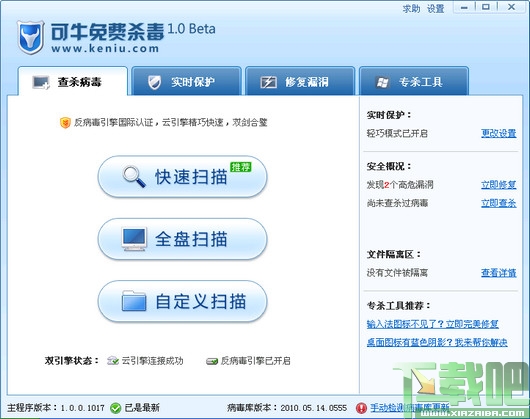
Task: Click 查看详情 quarantine link
Action: [499, 273]
